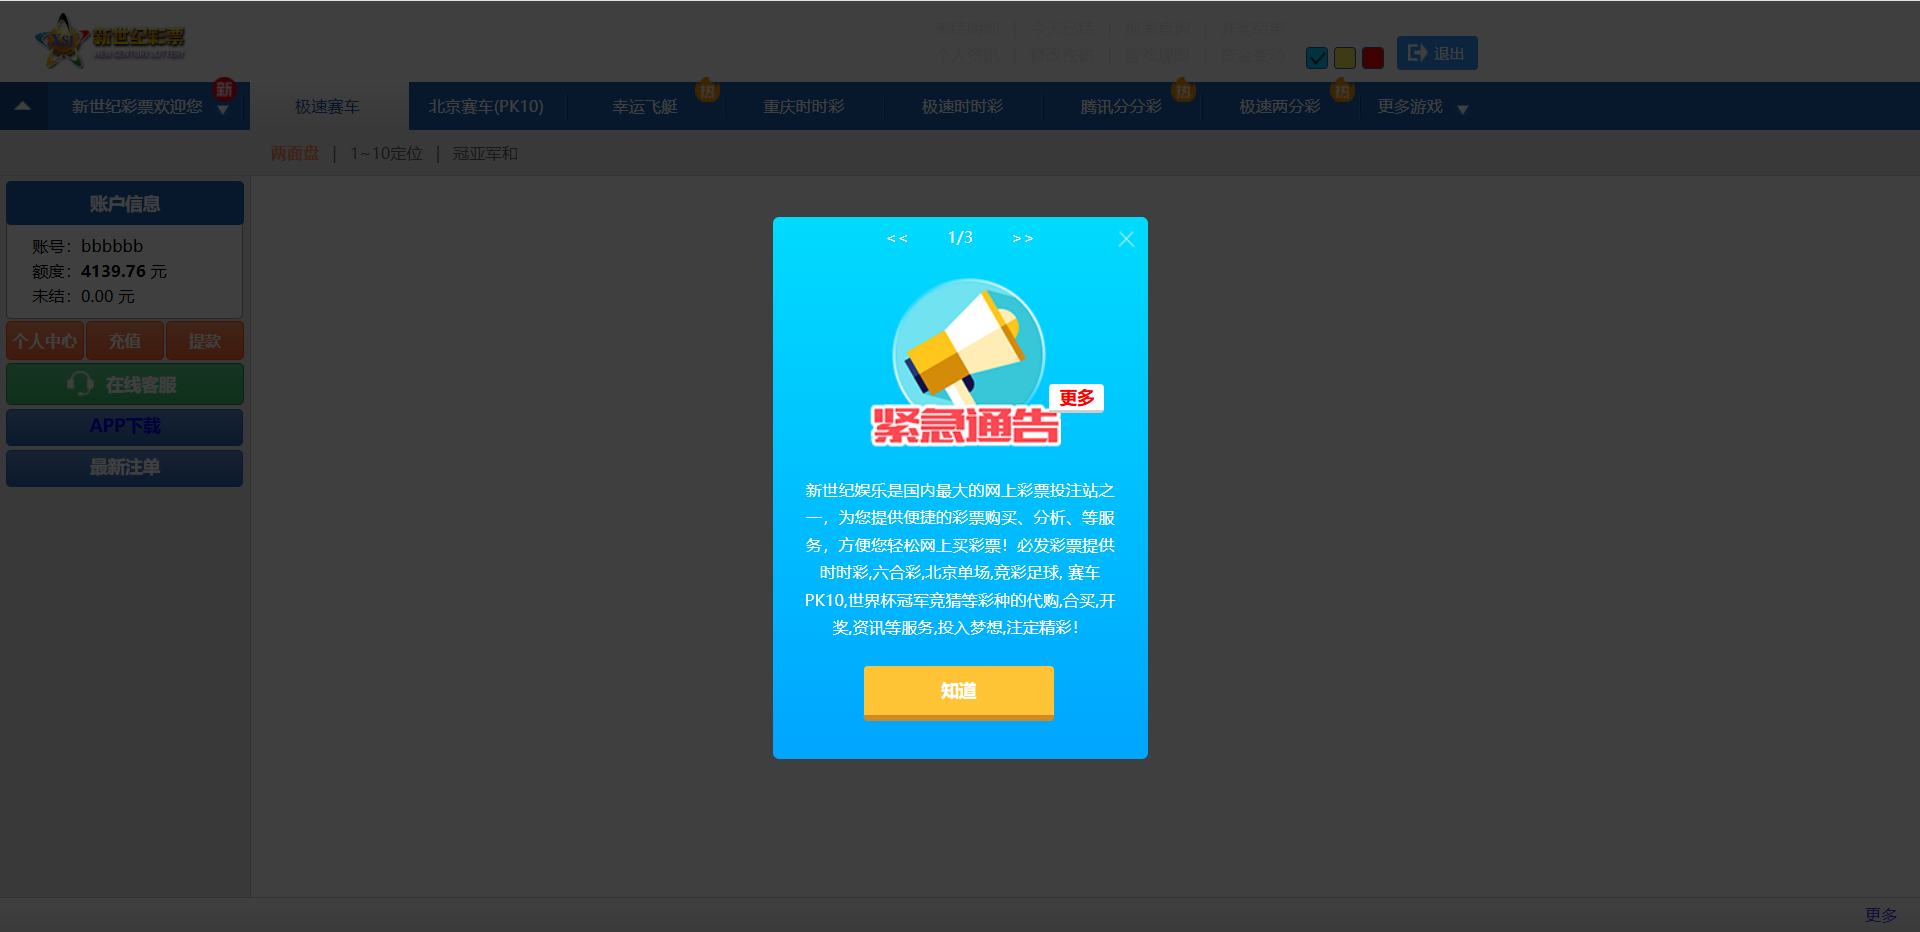The height and width of the screenshot is (932, 1920).
Task: Click the 充值 recharge button
Action: pos(125,341)
